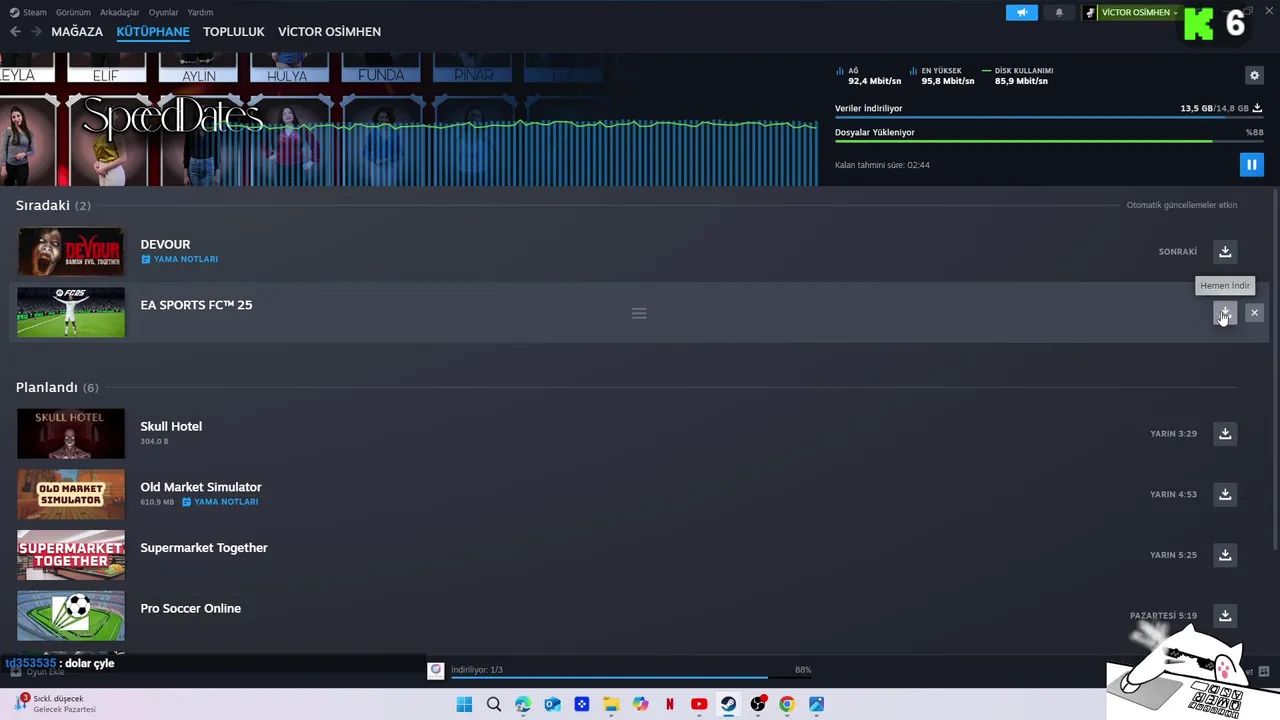Open Windows taskbar search

494,704
